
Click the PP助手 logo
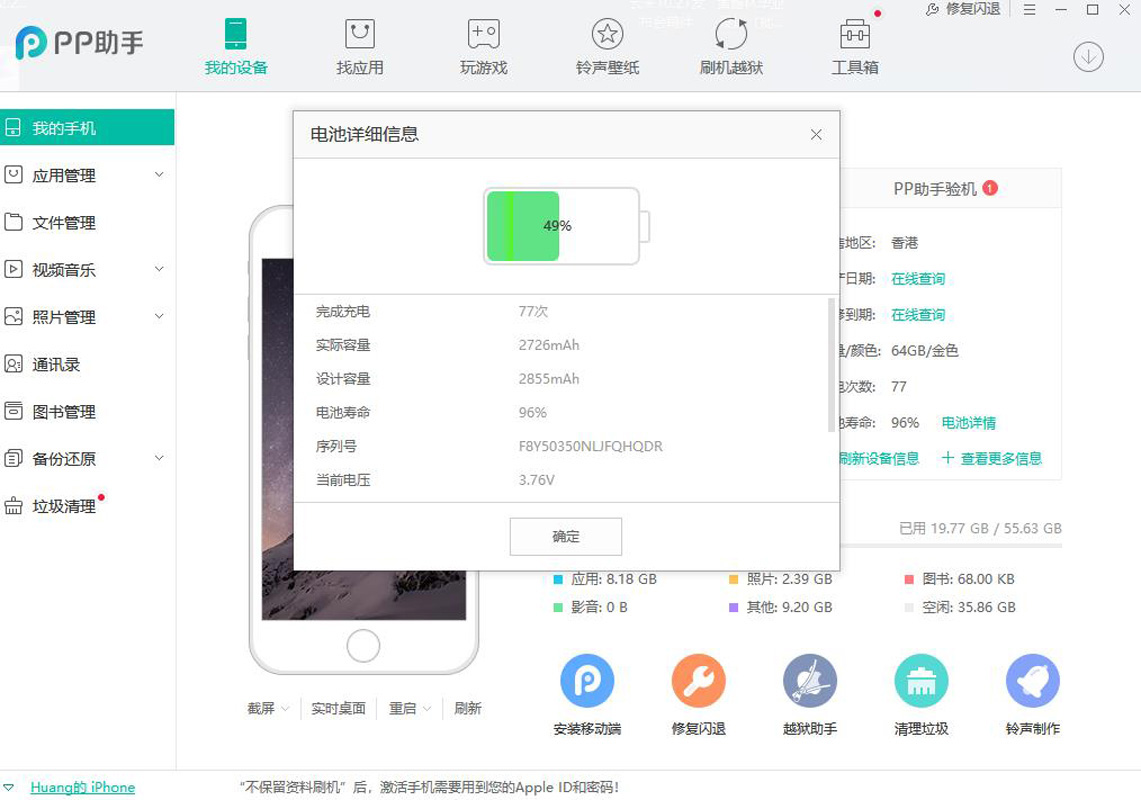[x=79, y=43]
